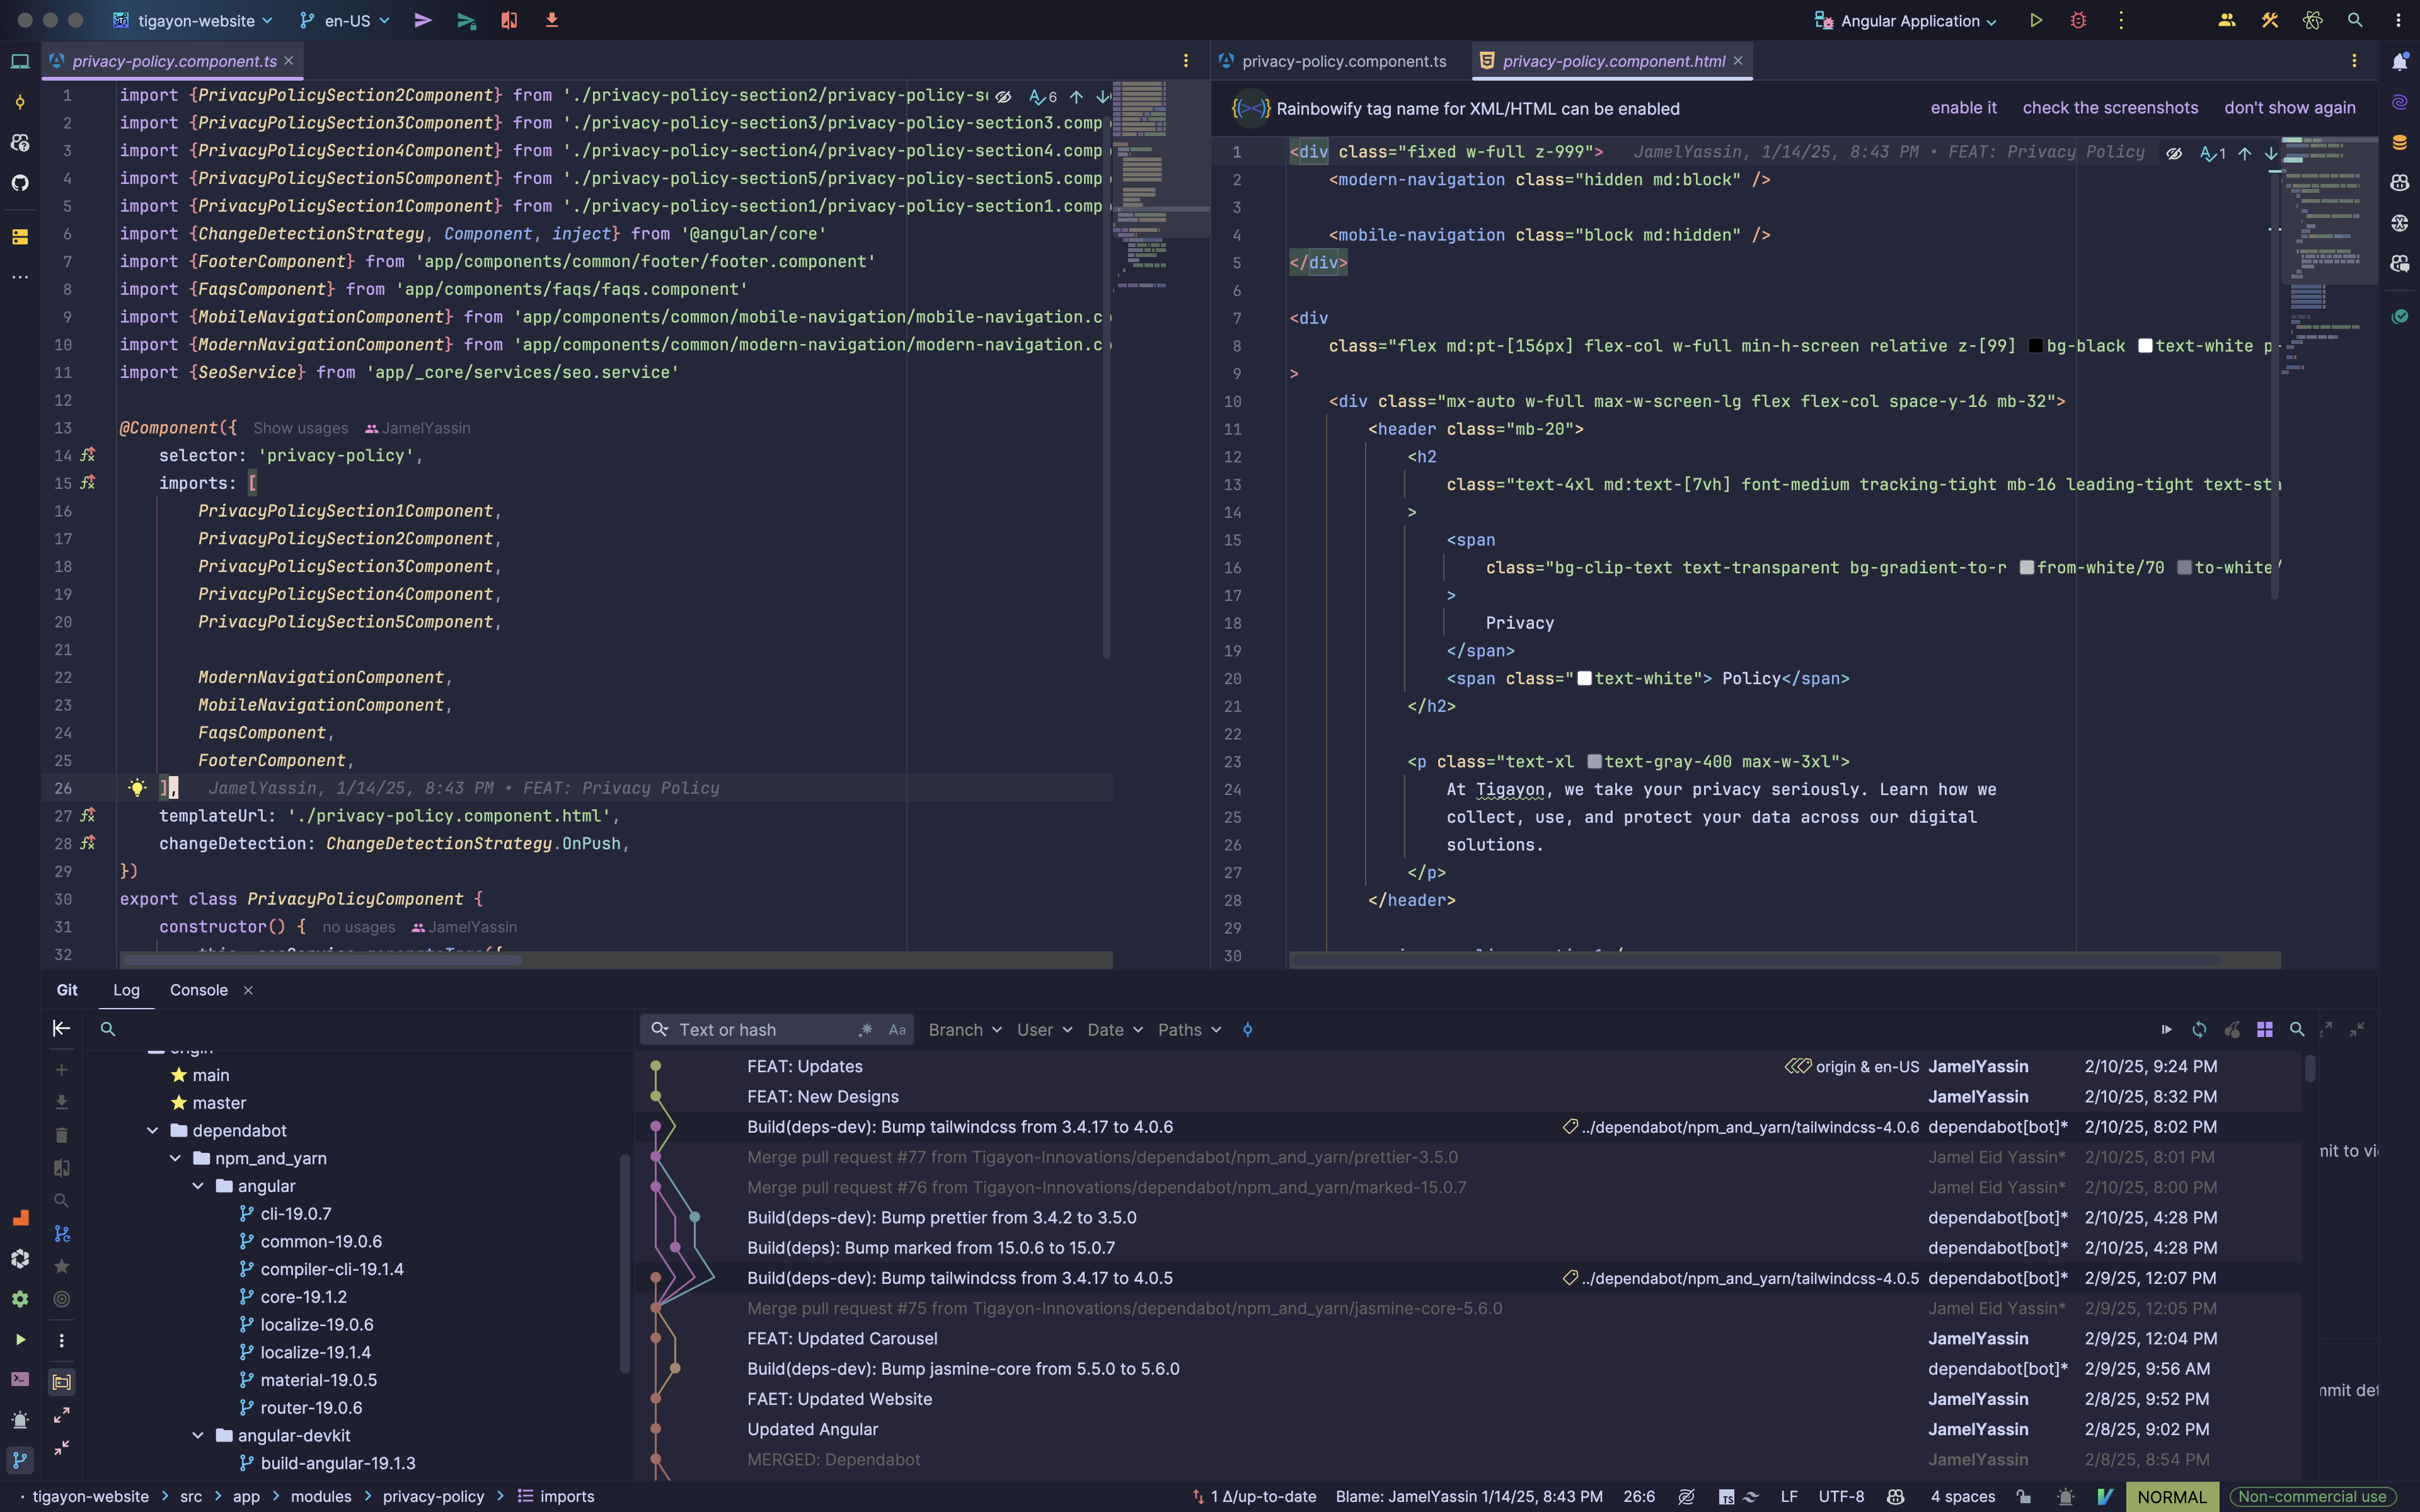Click 'don't show again' link
The height and width of the screenshot is (1512, 2420).
[x=2289, y=108]
